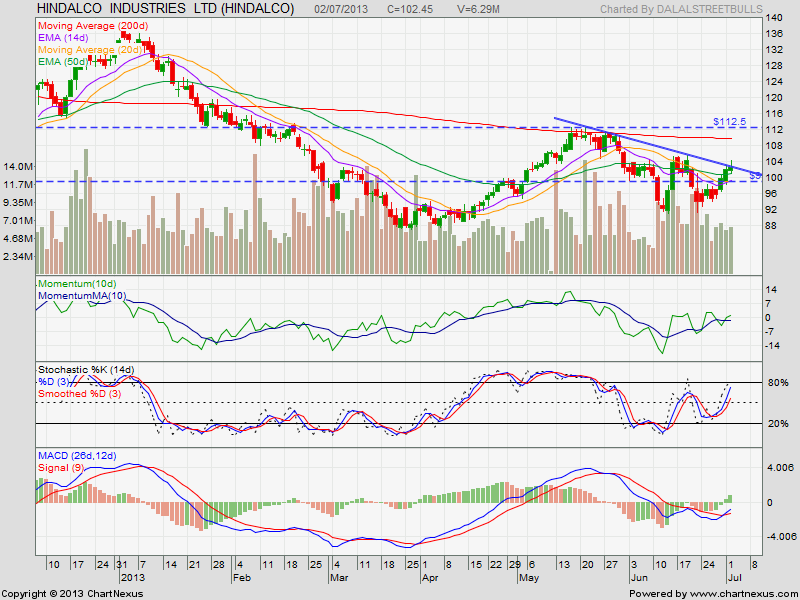
Task: Select the EMA (14d) legend entry
Action: (x=63, y=38)
